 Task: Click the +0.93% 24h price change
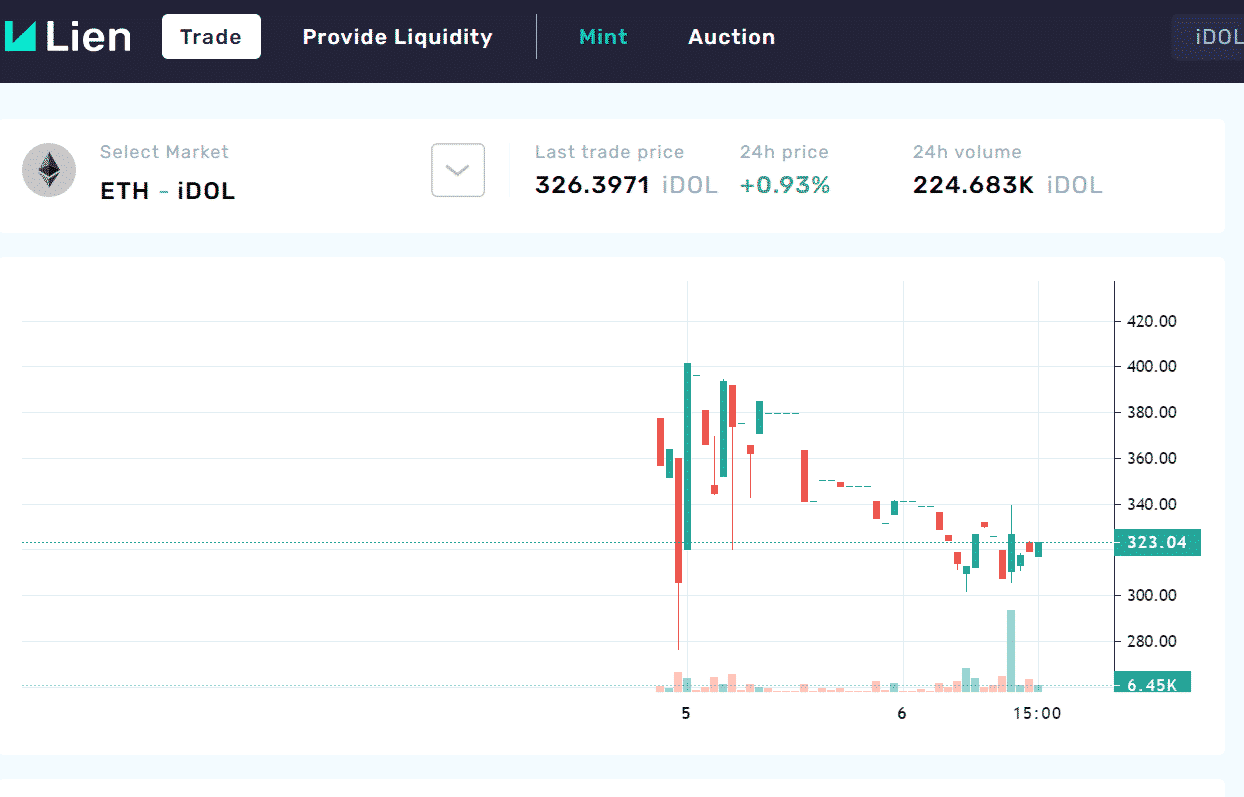click(785, 185)
